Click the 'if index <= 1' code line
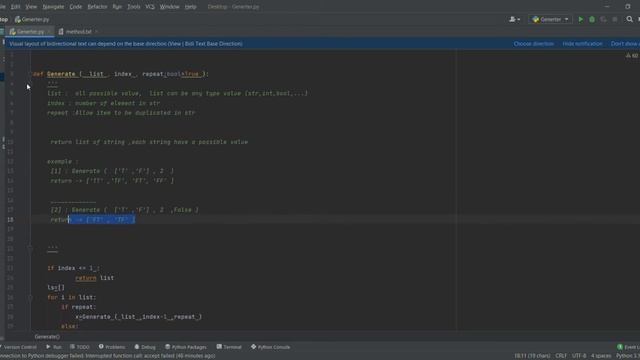Image resolution: width=640 pixels, height=360 pixels. (x=73, y=268)
